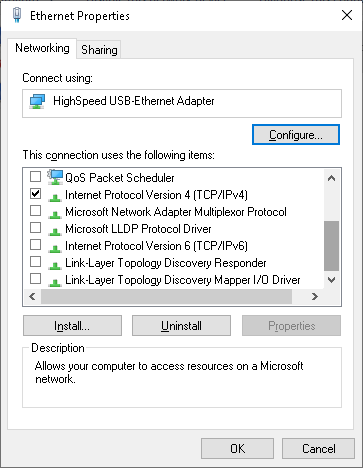
Task: Click the vertical scrollbar thumb
Action: pyautogui.click(x=331, y=246)
